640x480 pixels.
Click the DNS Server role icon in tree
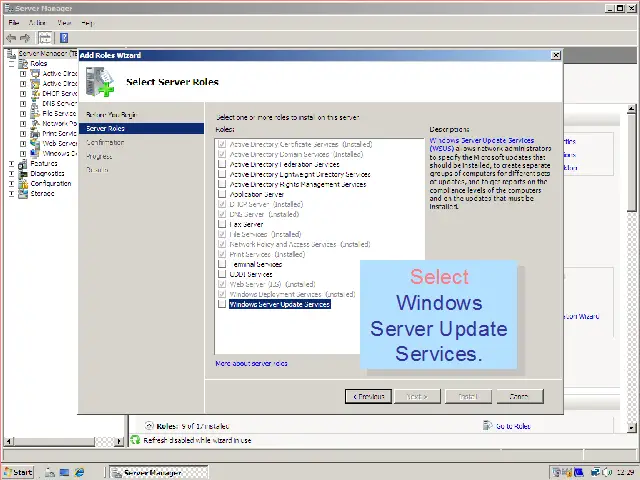pyautogui.click(x=36, y=104)
